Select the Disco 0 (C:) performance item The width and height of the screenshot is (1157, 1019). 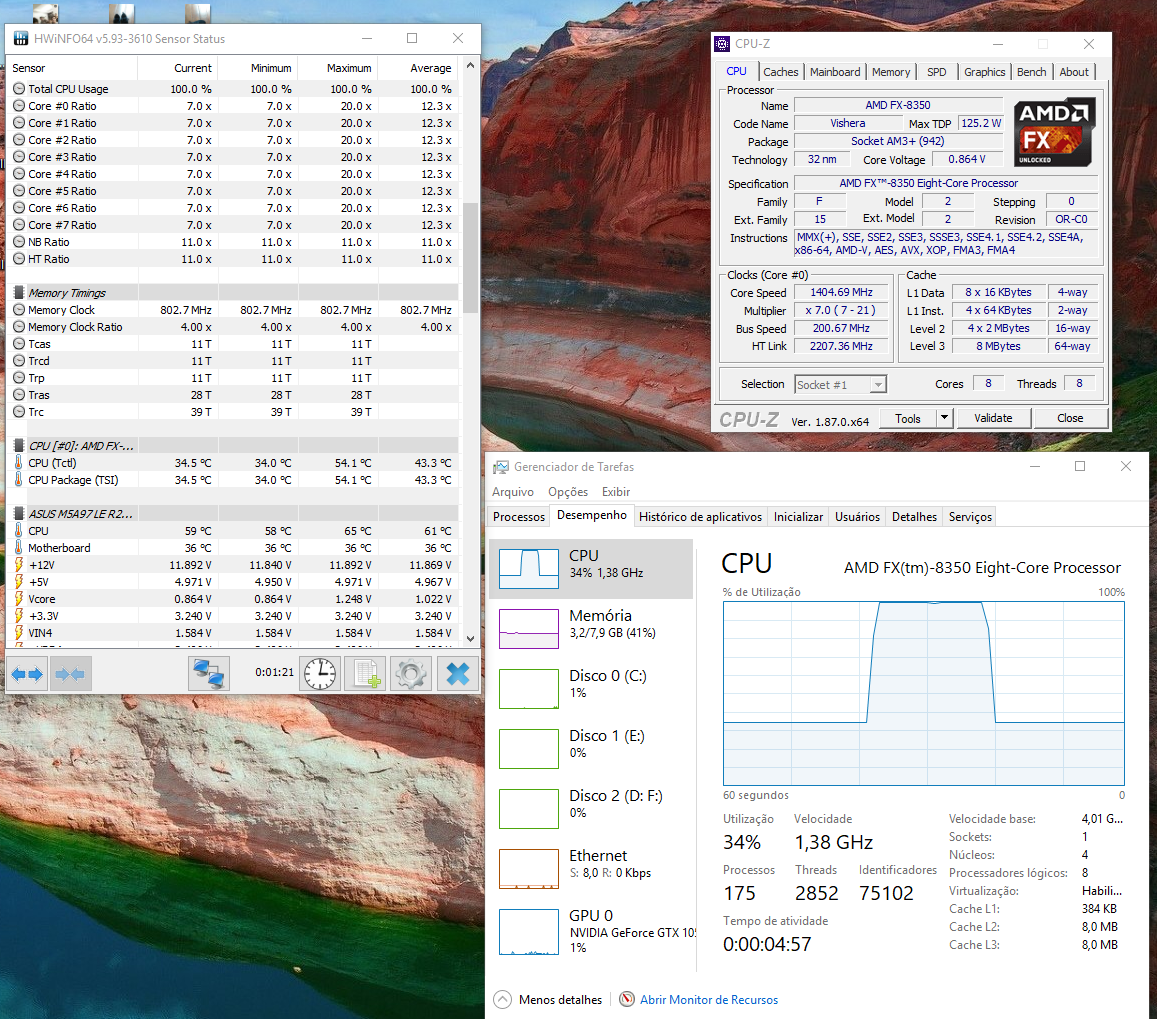pos(592,688)
